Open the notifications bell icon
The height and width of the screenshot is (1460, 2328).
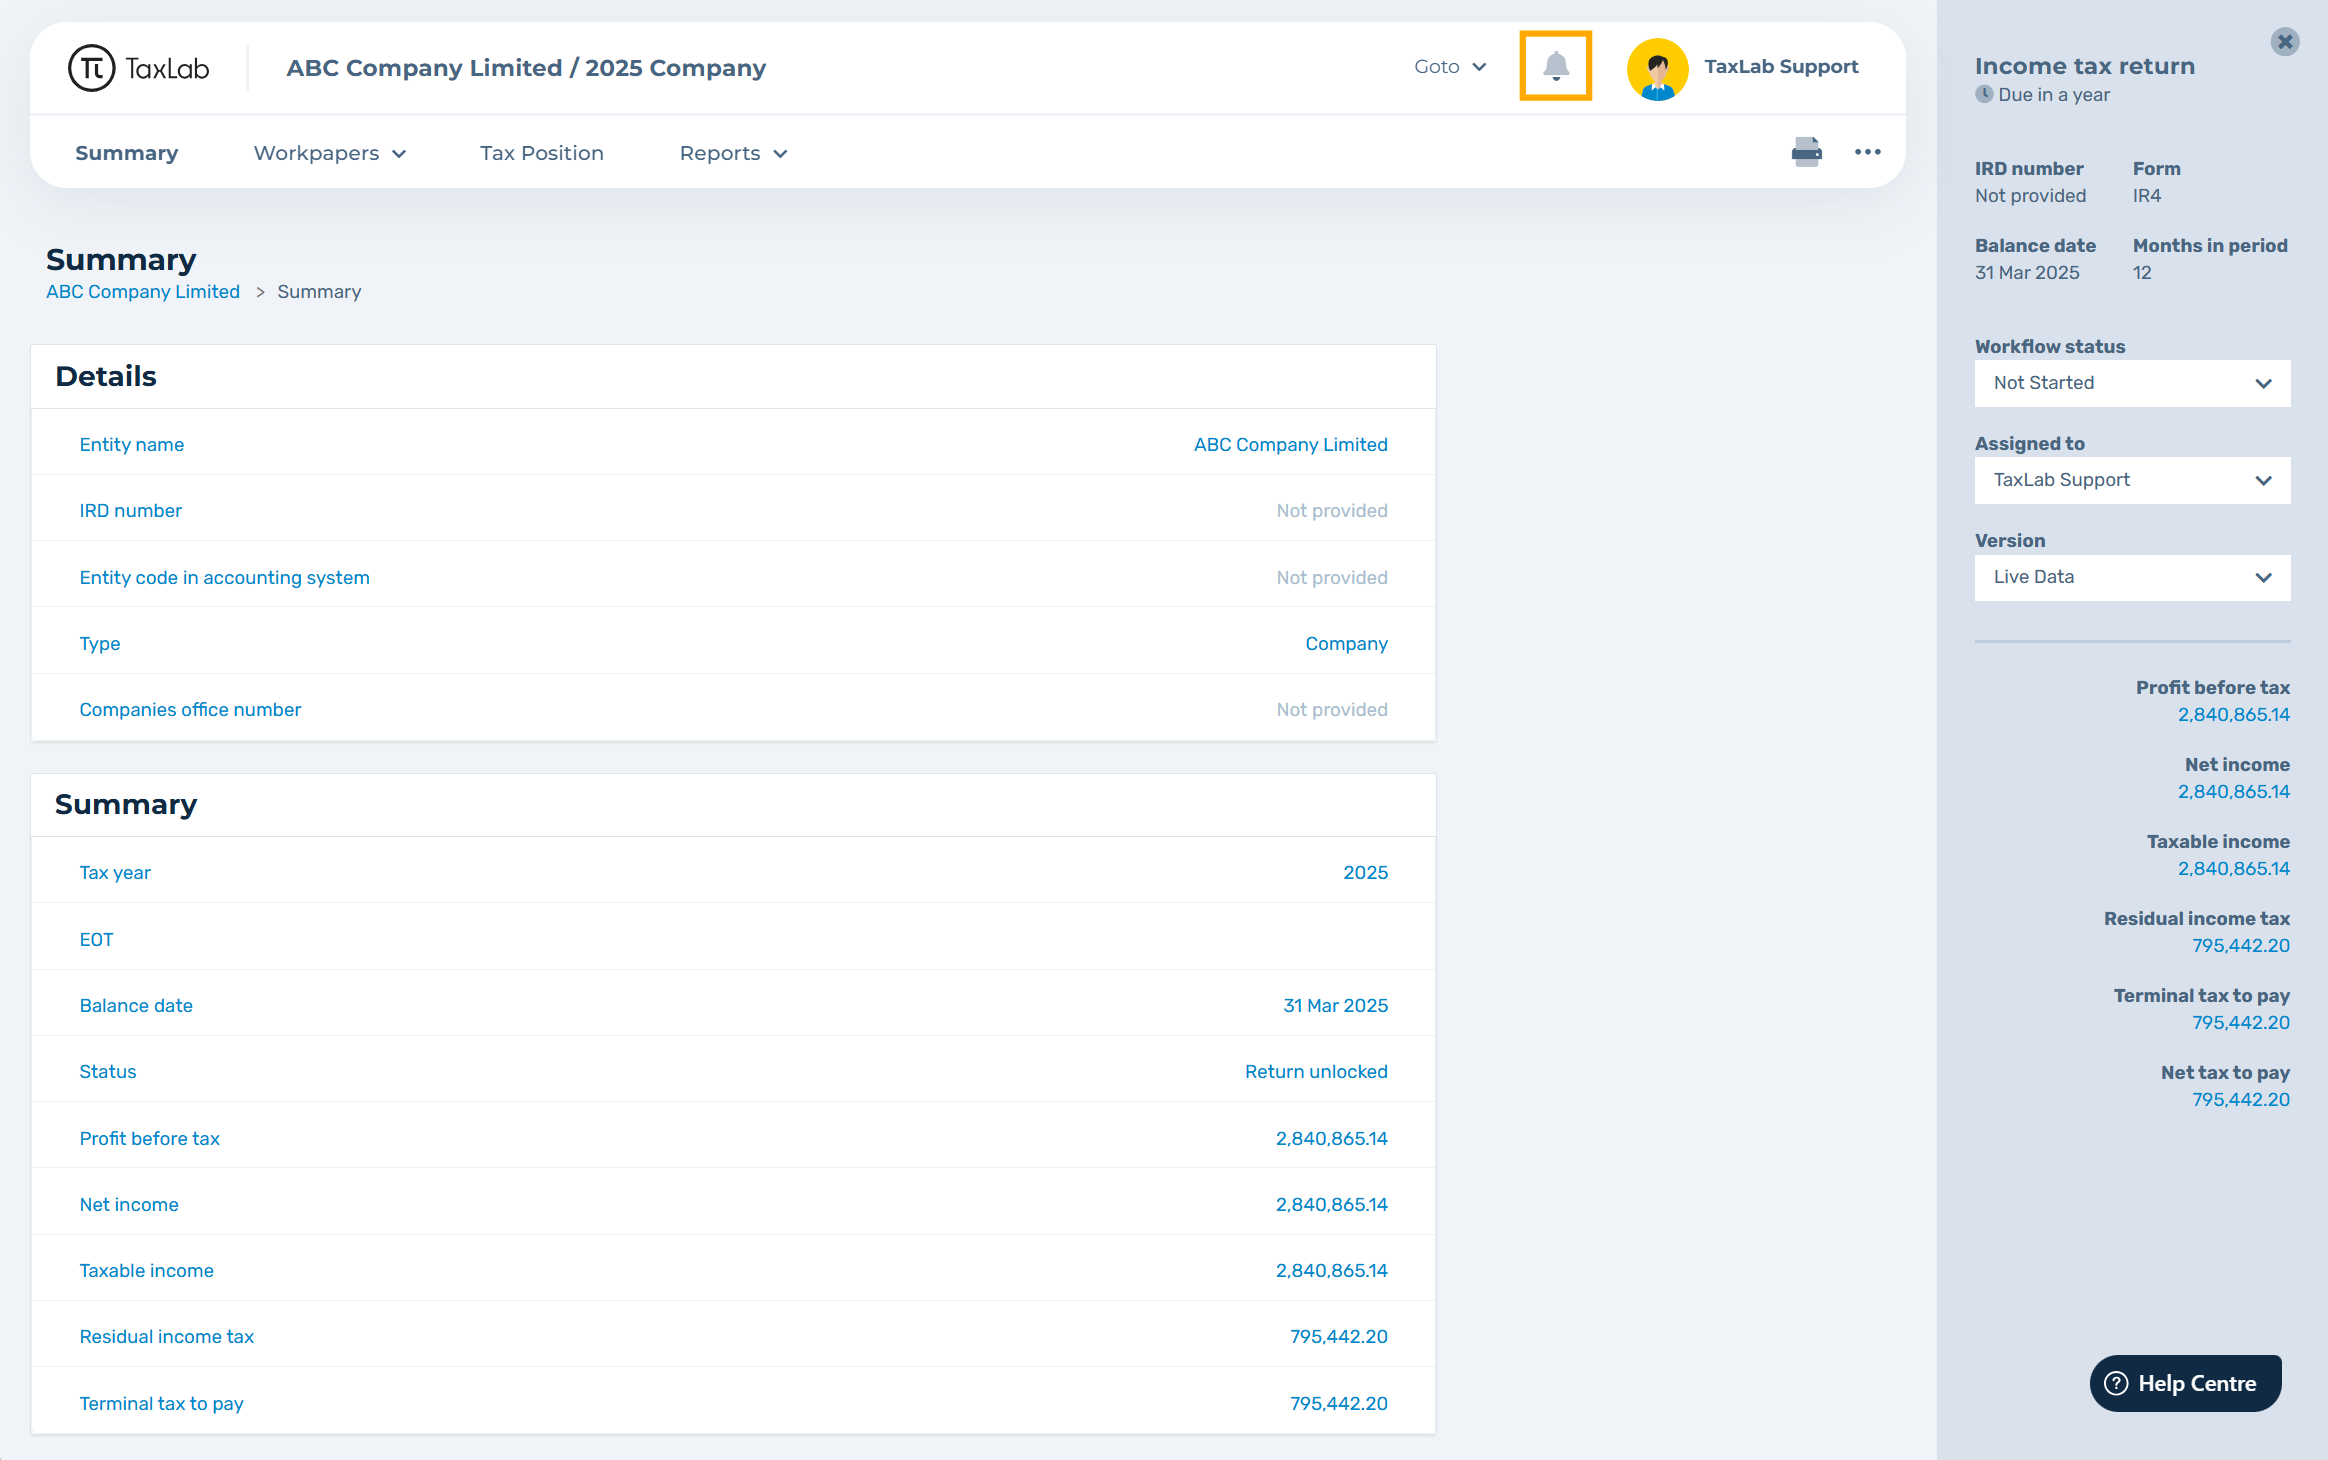pyautogui.click(x=1555, y=66)
